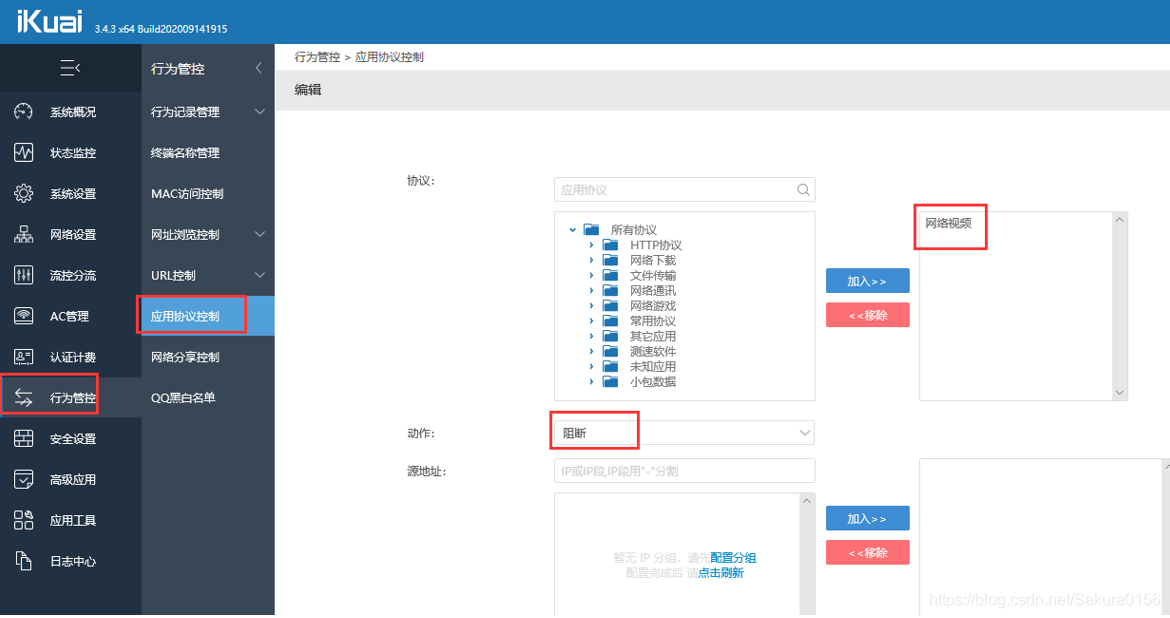The width and height of the screenshot is (1170, 618).
Task: Expand the 网络通讯 tree node
Action: point(591,290)
